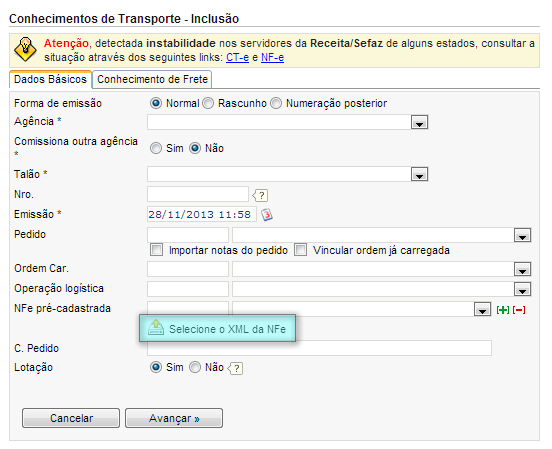552x449 pixels.
Task: Expand the Agência dropdown
Action: pyautogui.click(x=419, y=122)
